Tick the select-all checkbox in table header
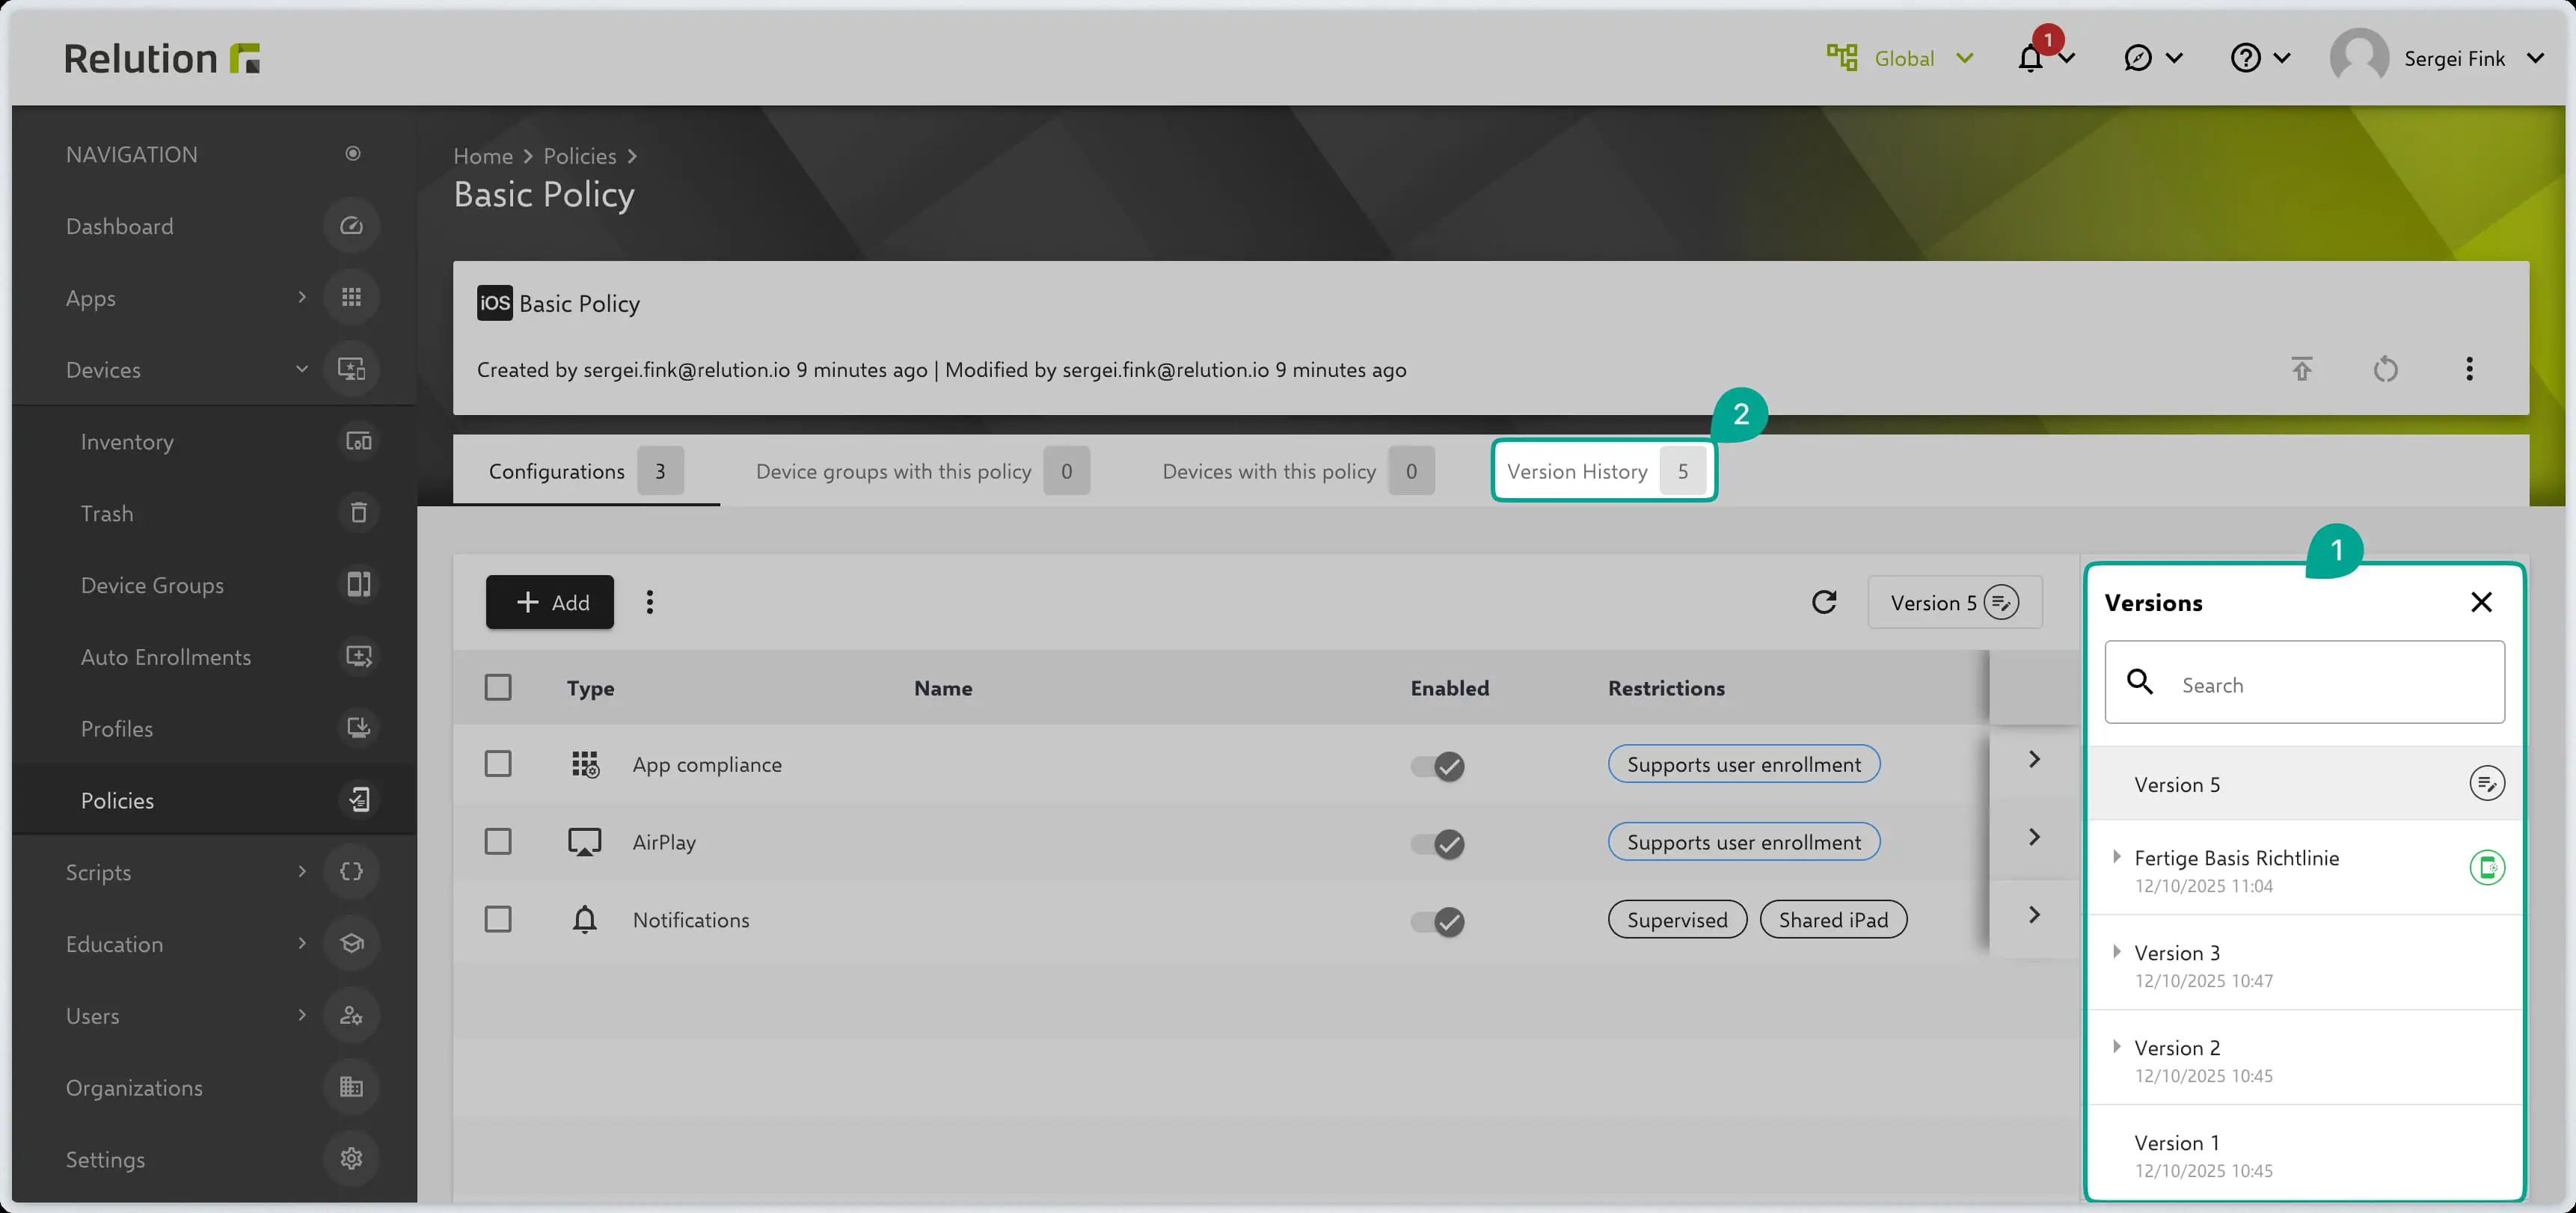 pos(498,688)
